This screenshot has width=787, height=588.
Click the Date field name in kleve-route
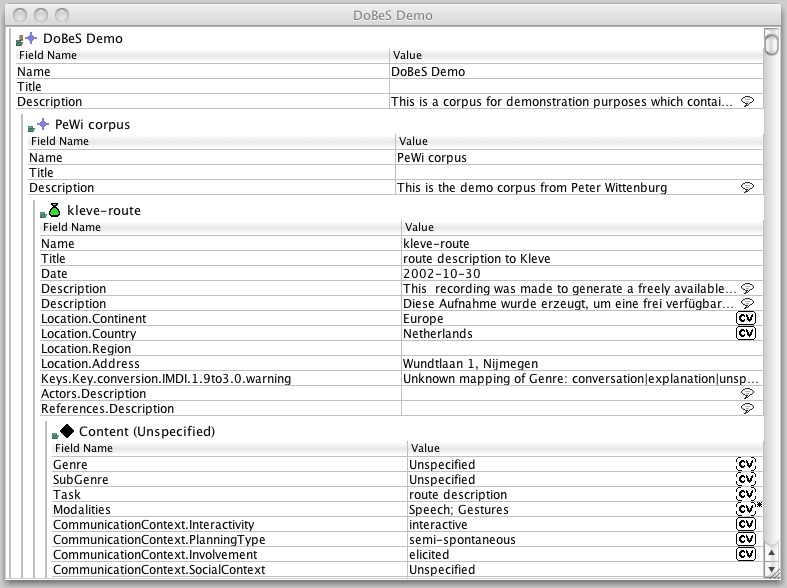[54, 274]
